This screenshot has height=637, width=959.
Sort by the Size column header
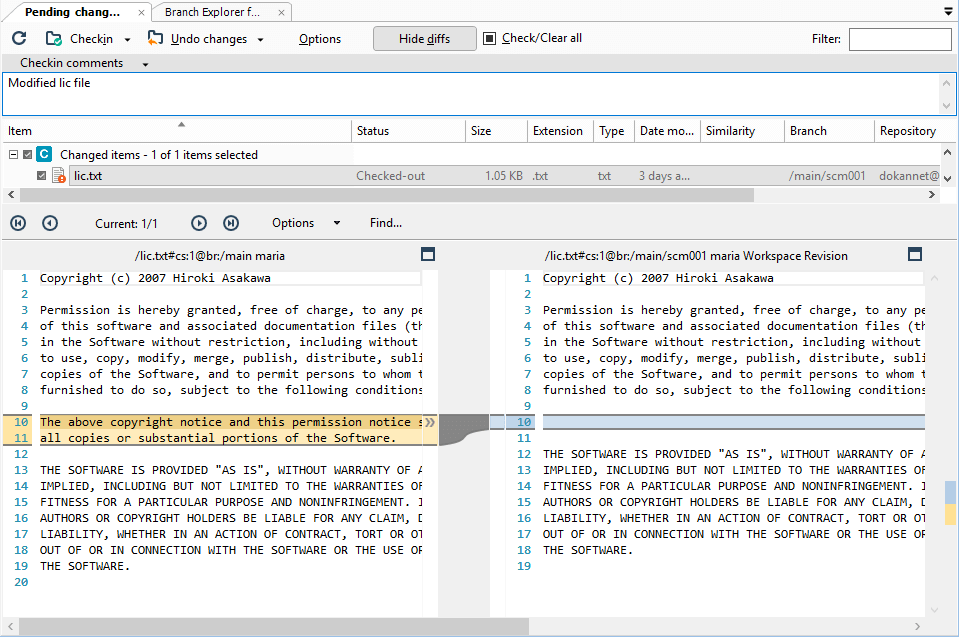coord(496,131)
